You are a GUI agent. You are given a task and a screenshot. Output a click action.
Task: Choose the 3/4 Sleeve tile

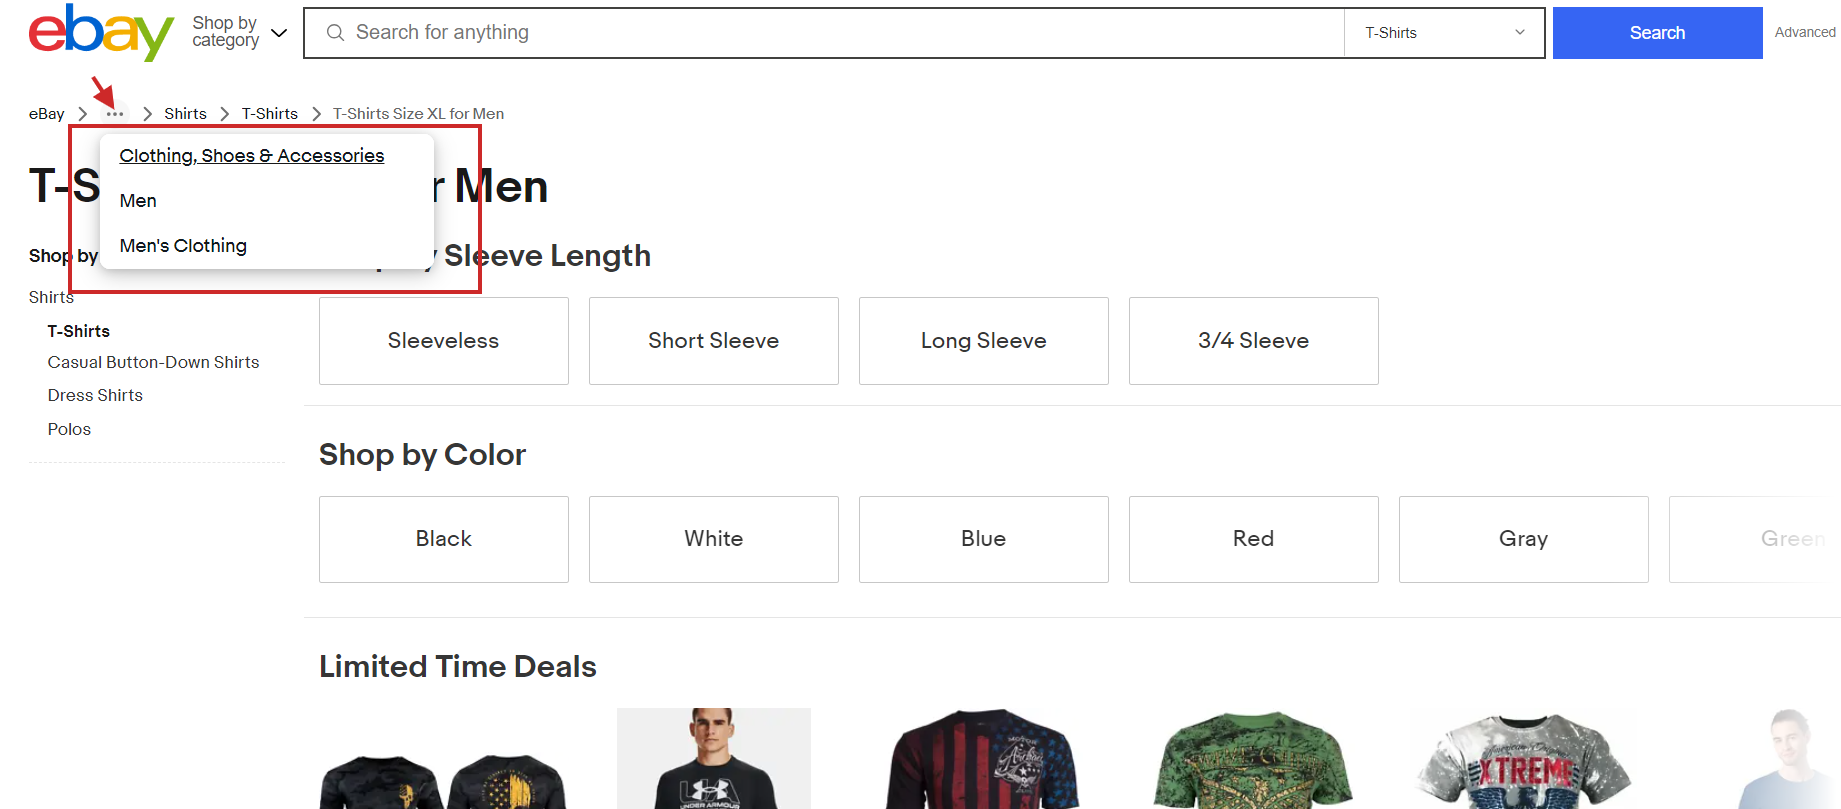(x=1253, y=341)
